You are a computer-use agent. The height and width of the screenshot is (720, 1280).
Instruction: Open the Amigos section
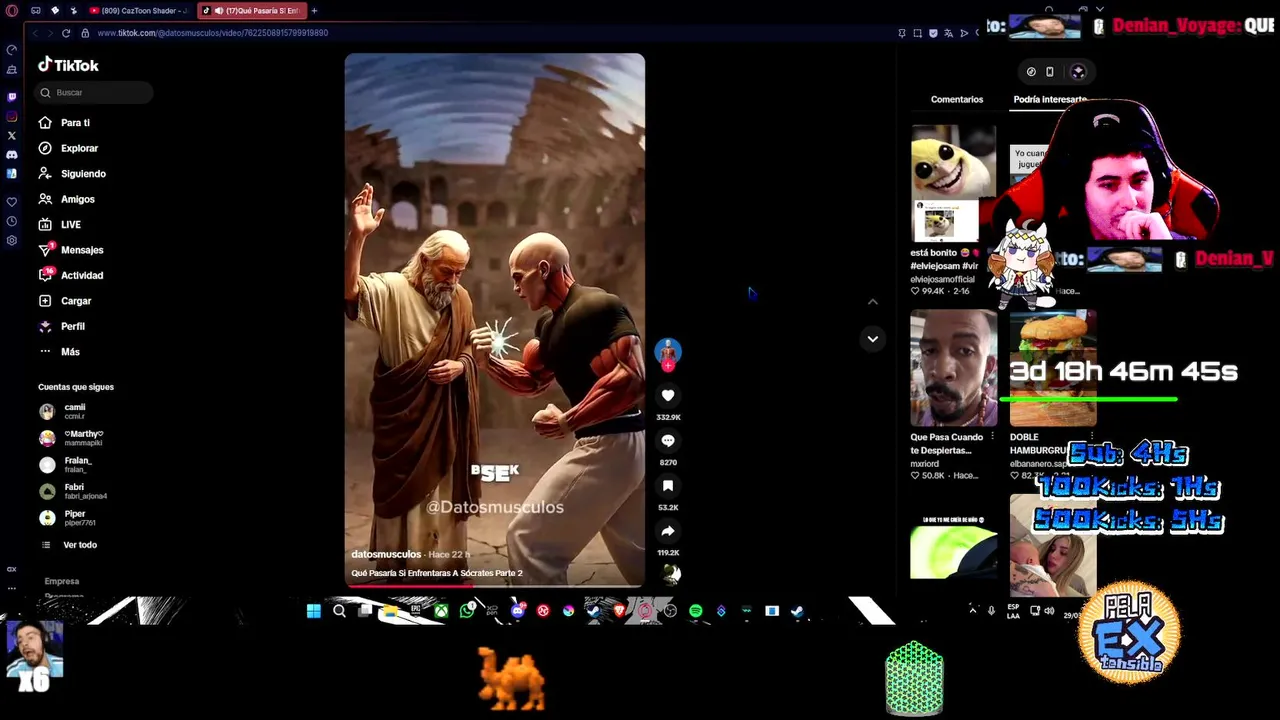[x=67, y=199]
